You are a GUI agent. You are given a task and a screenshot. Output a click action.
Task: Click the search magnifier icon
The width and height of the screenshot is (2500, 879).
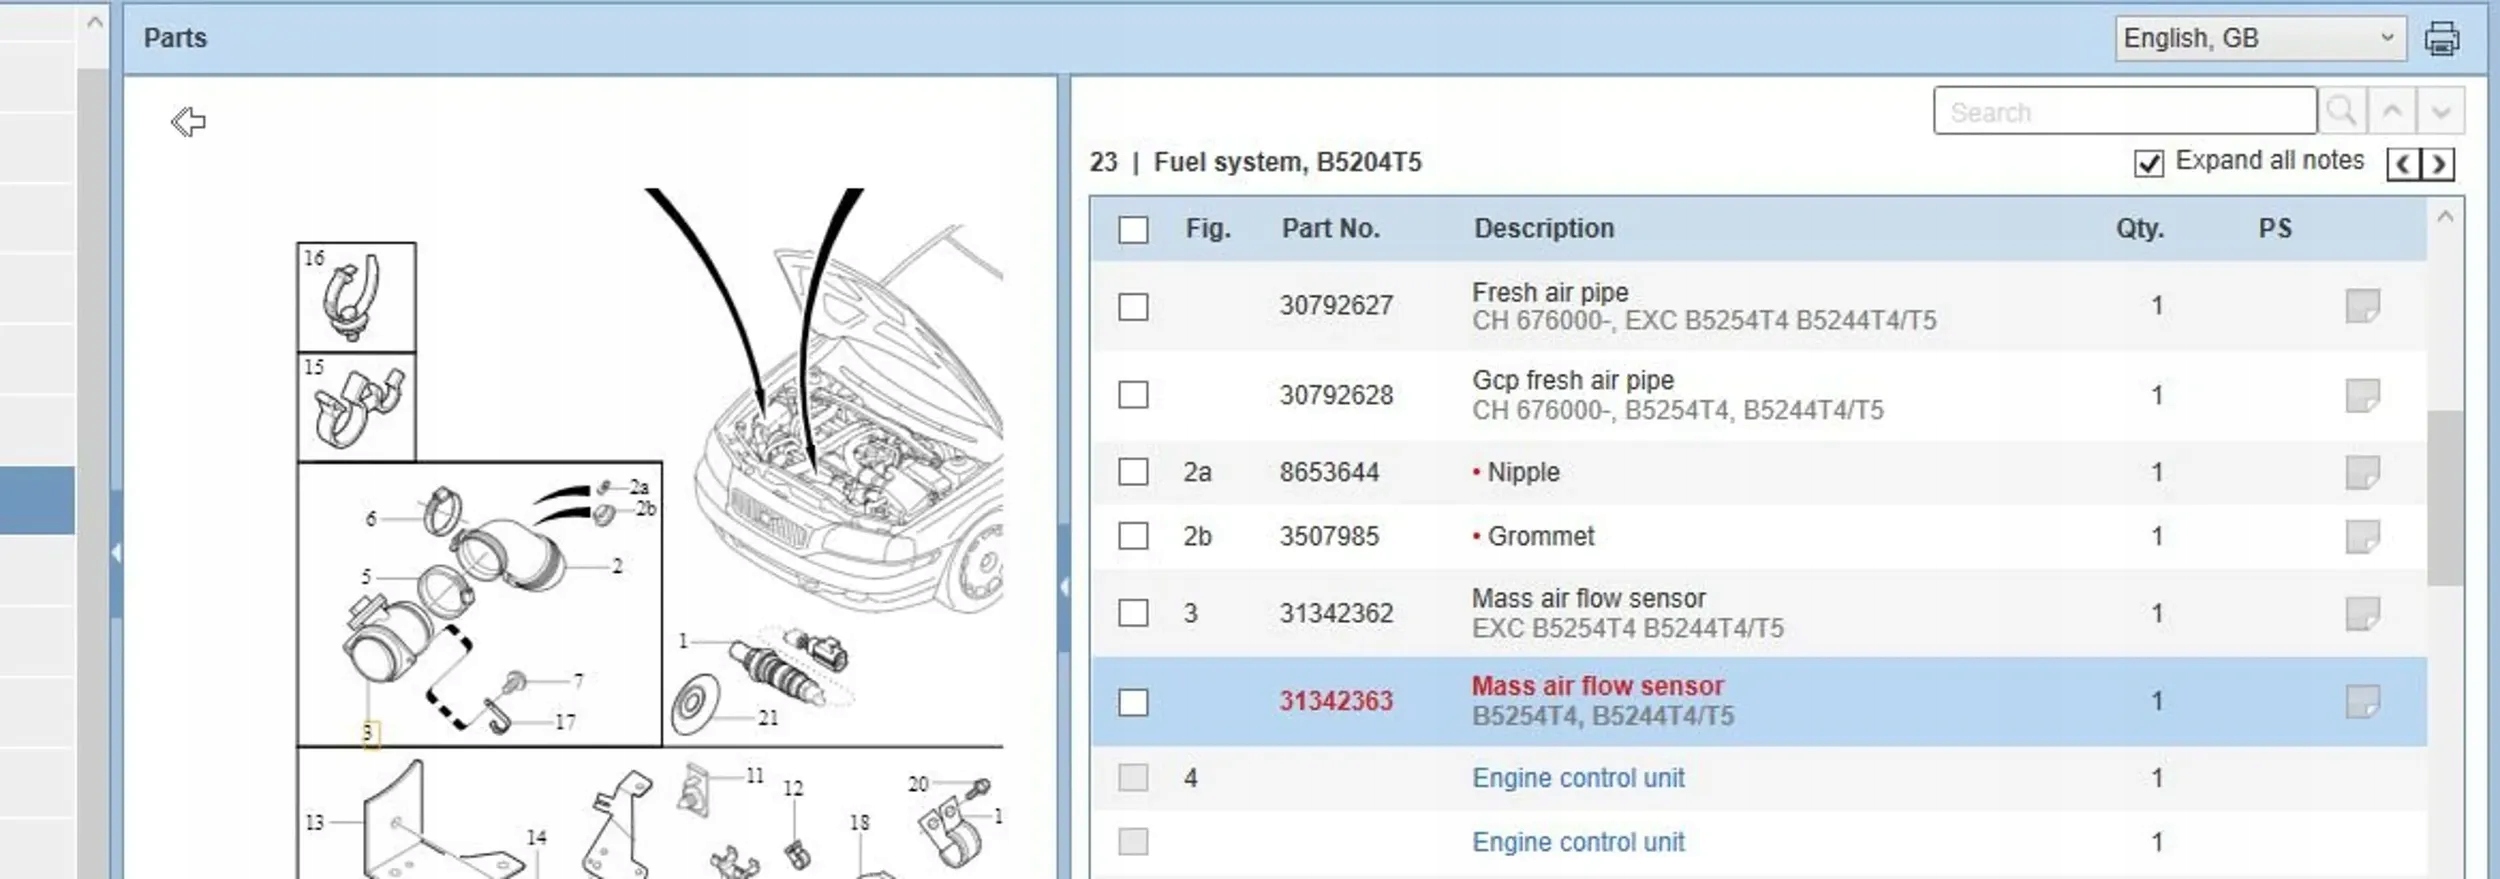(x=2342, y=111)
